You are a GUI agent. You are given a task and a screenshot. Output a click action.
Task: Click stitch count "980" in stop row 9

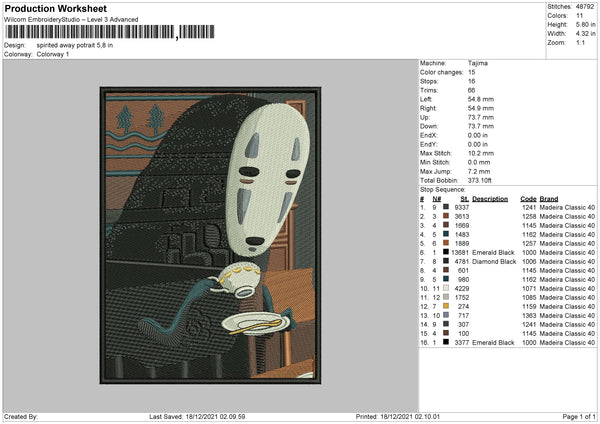pyautogui.click(x=463, y=279)
